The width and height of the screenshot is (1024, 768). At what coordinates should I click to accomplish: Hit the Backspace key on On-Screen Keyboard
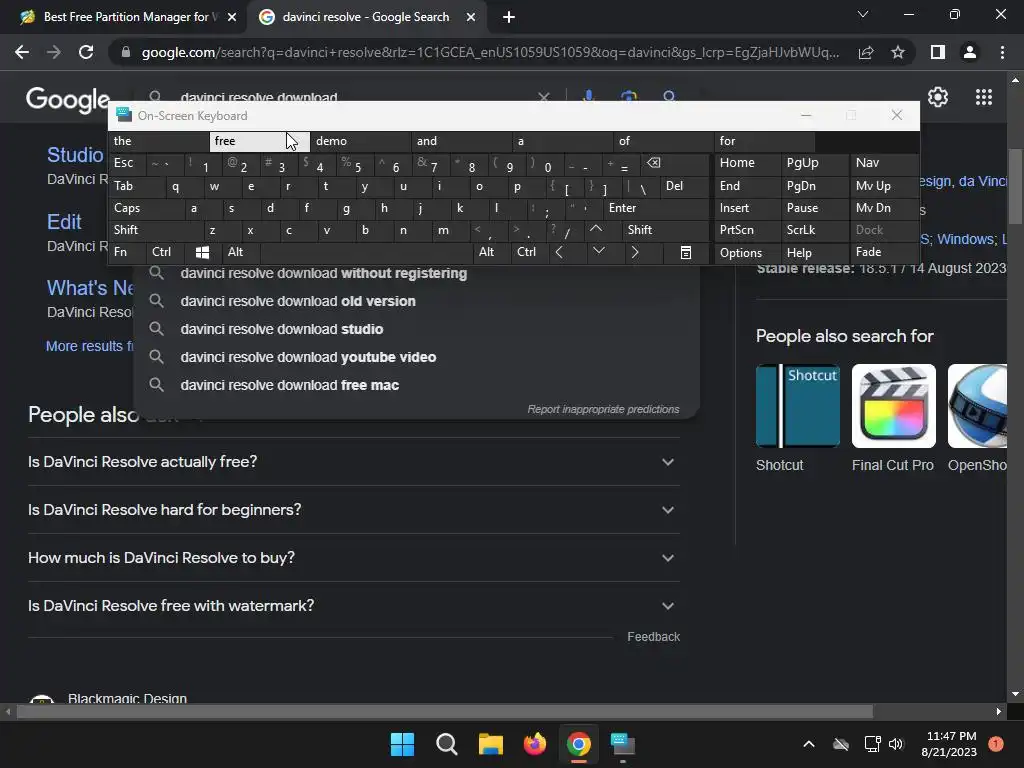pos(654,163)
